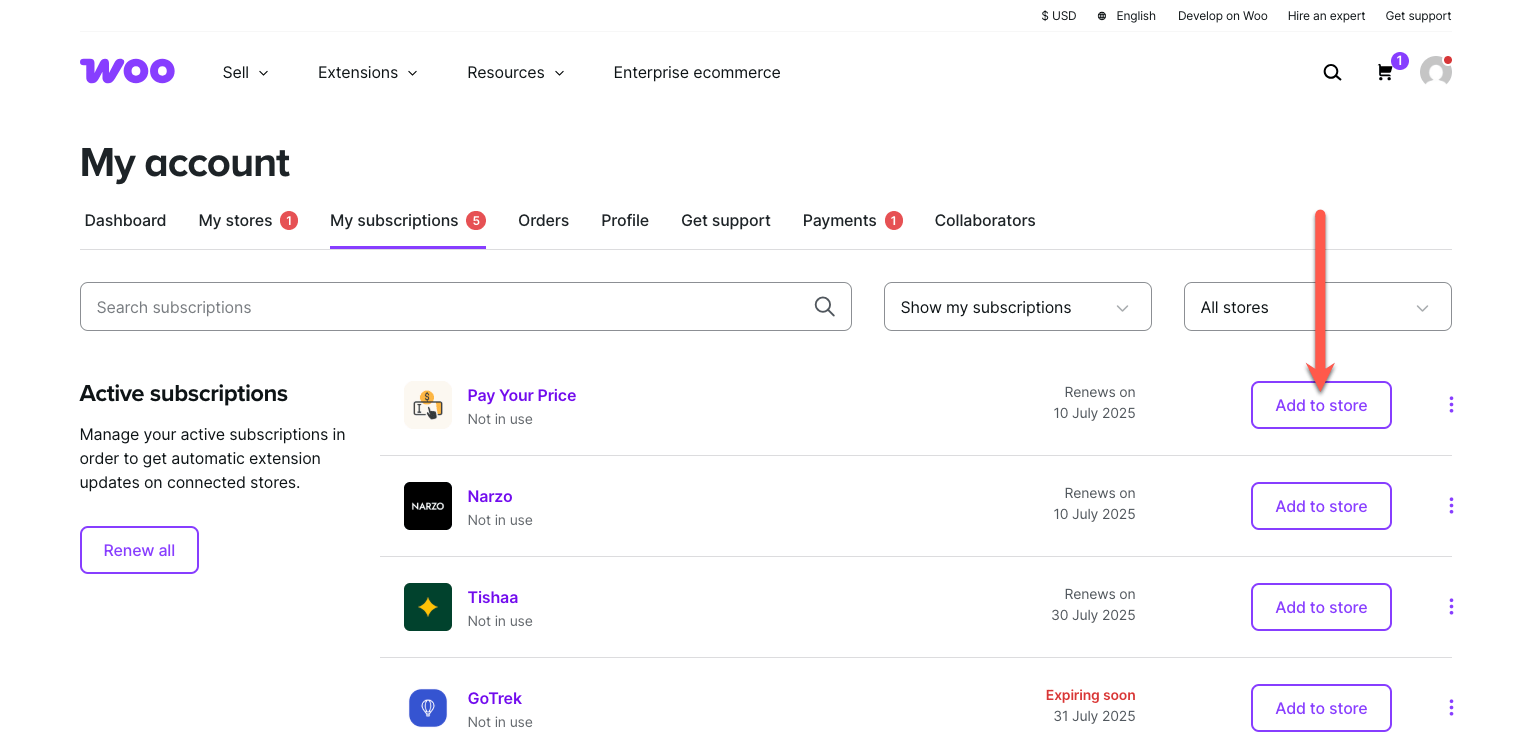Open the kebab menu for Pay Your Price
Viewport: 1527px width, 751px height.
pos(1451,404)
